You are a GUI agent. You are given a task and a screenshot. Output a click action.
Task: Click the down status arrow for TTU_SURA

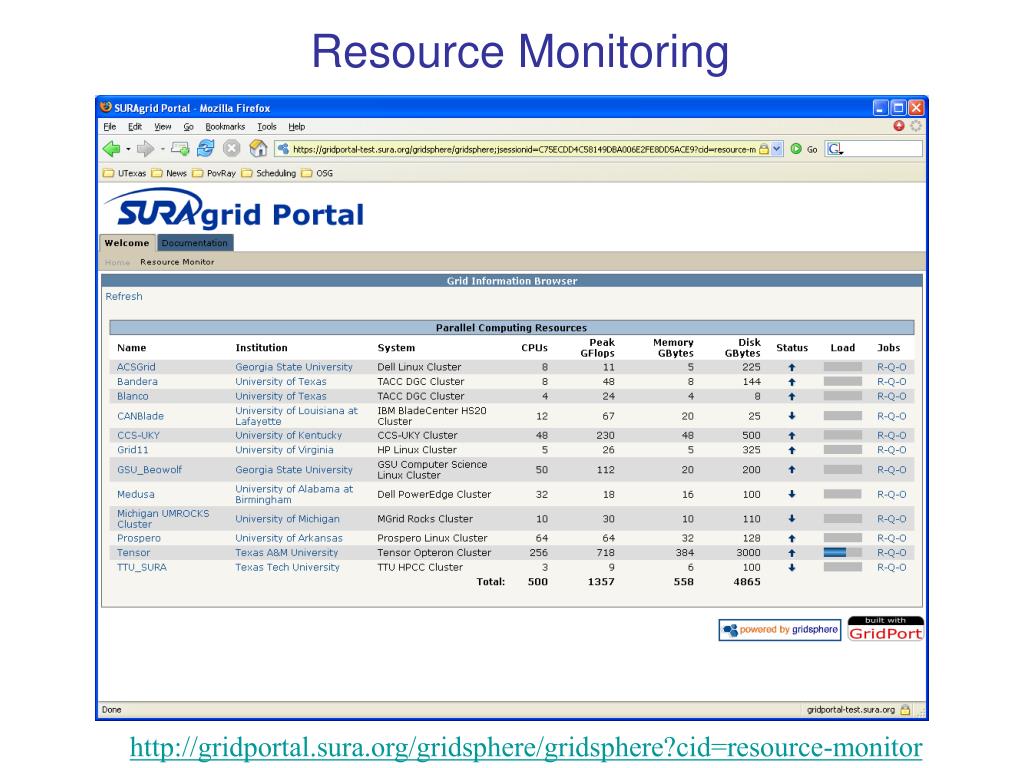click(792, 568)
